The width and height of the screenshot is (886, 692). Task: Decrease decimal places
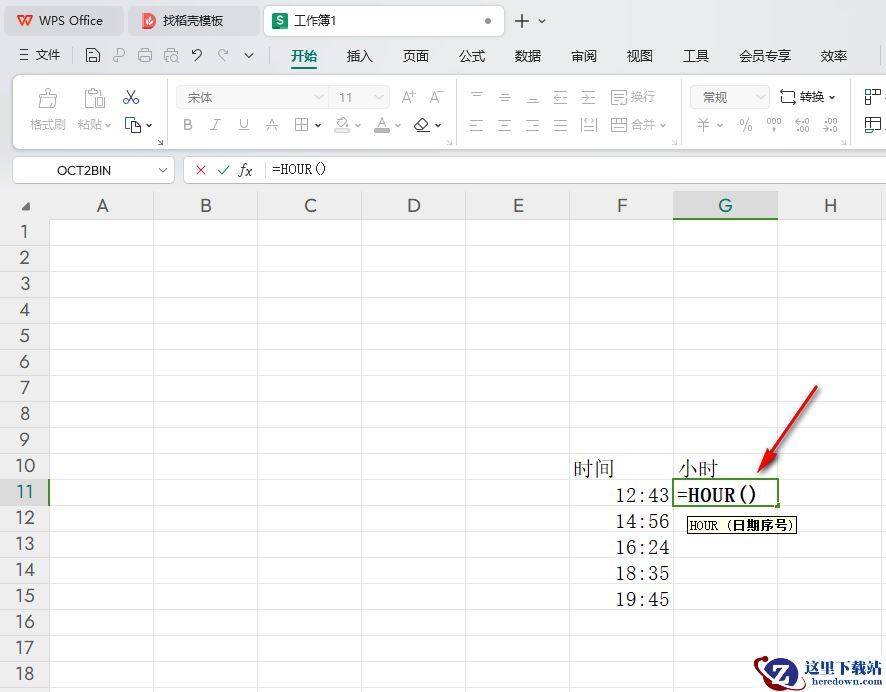click(x=830, y=125)
